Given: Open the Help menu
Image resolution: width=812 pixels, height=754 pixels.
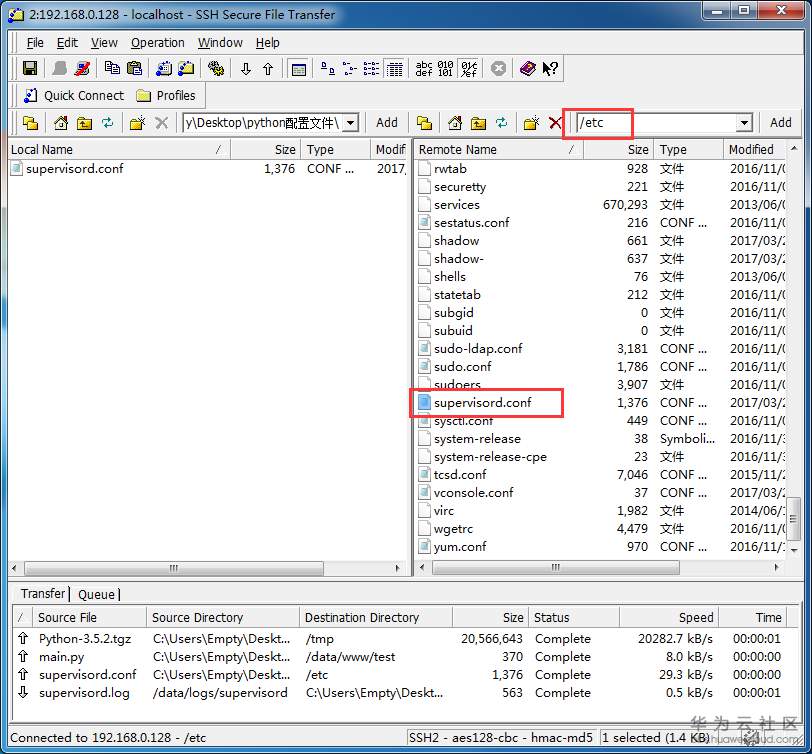Looking at the screenshot, I should tap(267, 42).
